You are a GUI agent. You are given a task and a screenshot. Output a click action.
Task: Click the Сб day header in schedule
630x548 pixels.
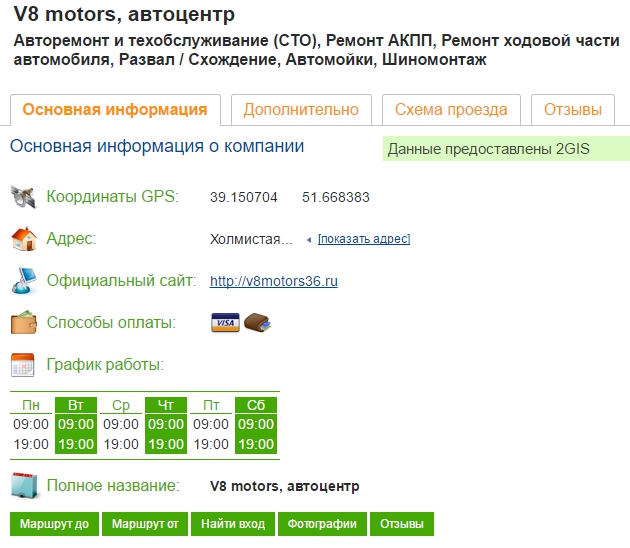point(256,405)
